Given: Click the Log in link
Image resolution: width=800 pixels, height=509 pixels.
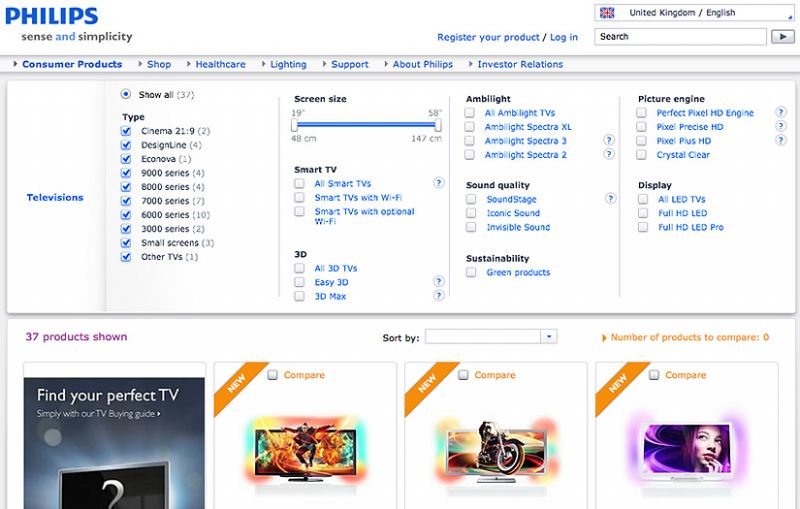Looking at the screenshot, I should click(x=564, y=37).
